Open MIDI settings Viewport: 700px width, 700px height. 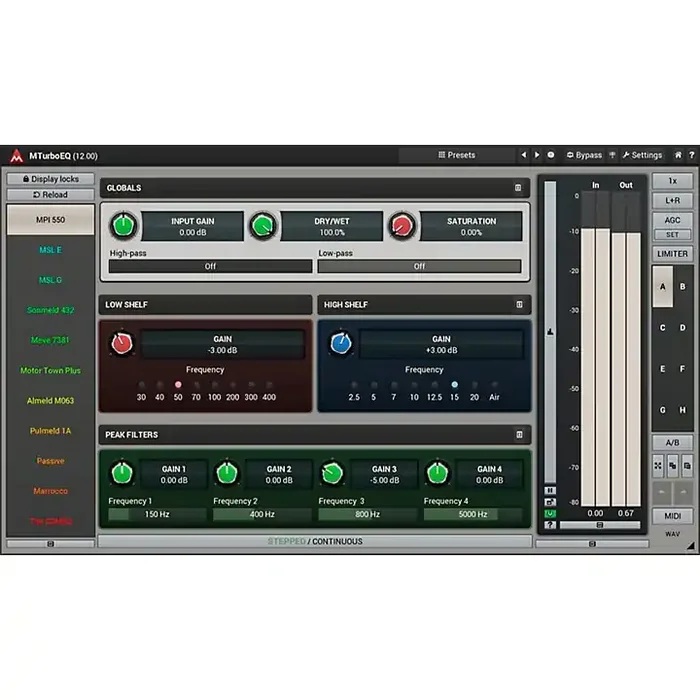click(672, 516)
